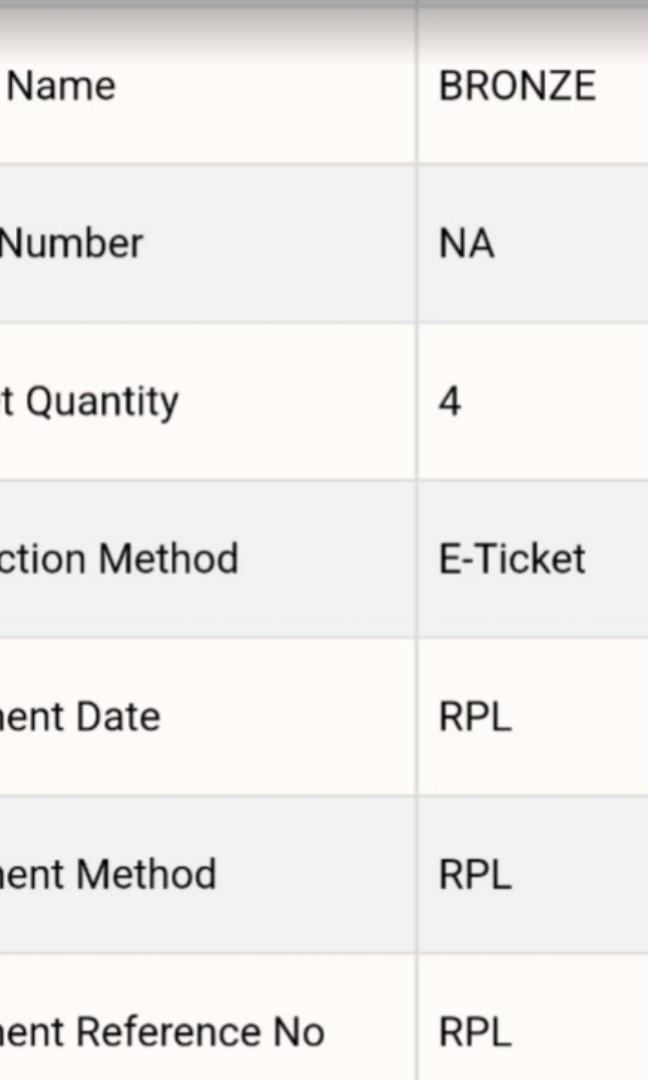Screen dimensions: 648x1080
Task: Select the Reference No label
Action: pyautogui.click(x=162, y=1032)
